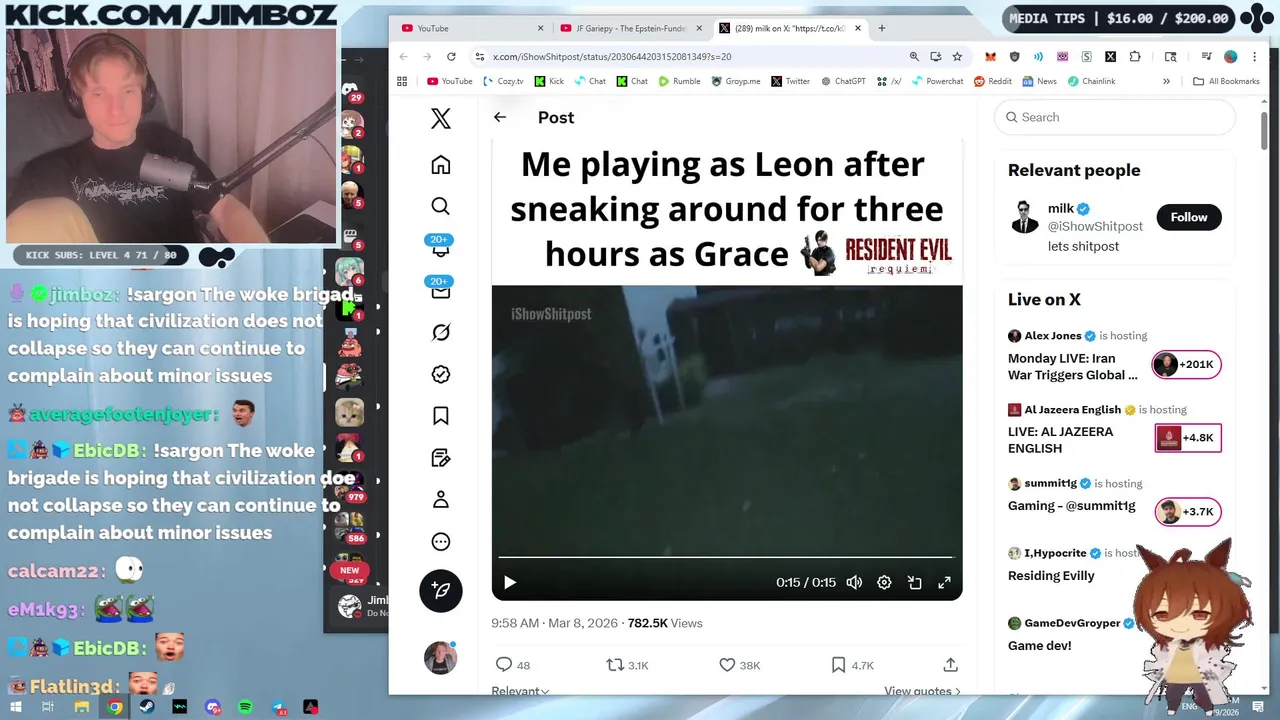1280x720 pixels.
Task: Mute the video with speaker icon
Action: [854, 582]
